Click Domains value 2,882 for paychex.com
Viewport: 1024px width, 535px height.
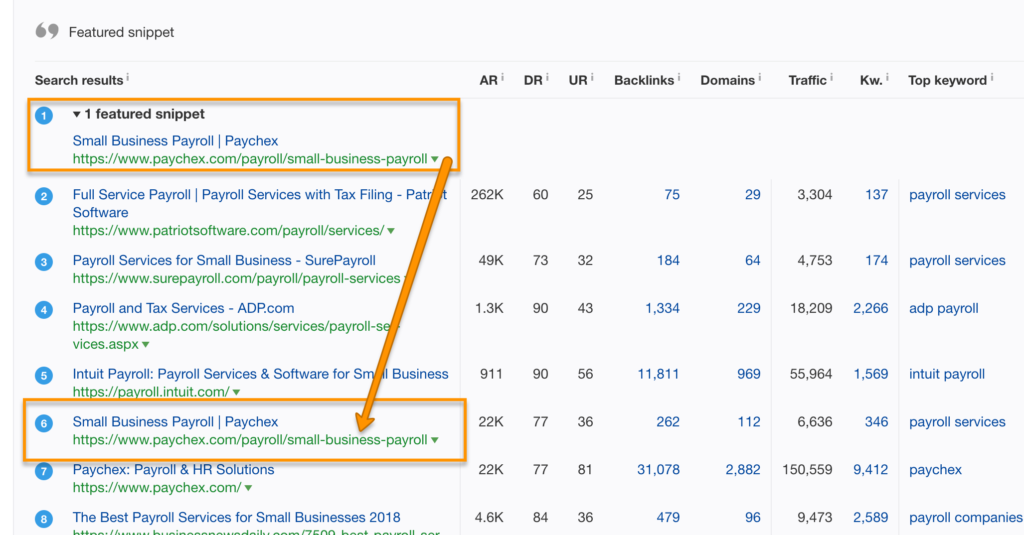[743, 470]
